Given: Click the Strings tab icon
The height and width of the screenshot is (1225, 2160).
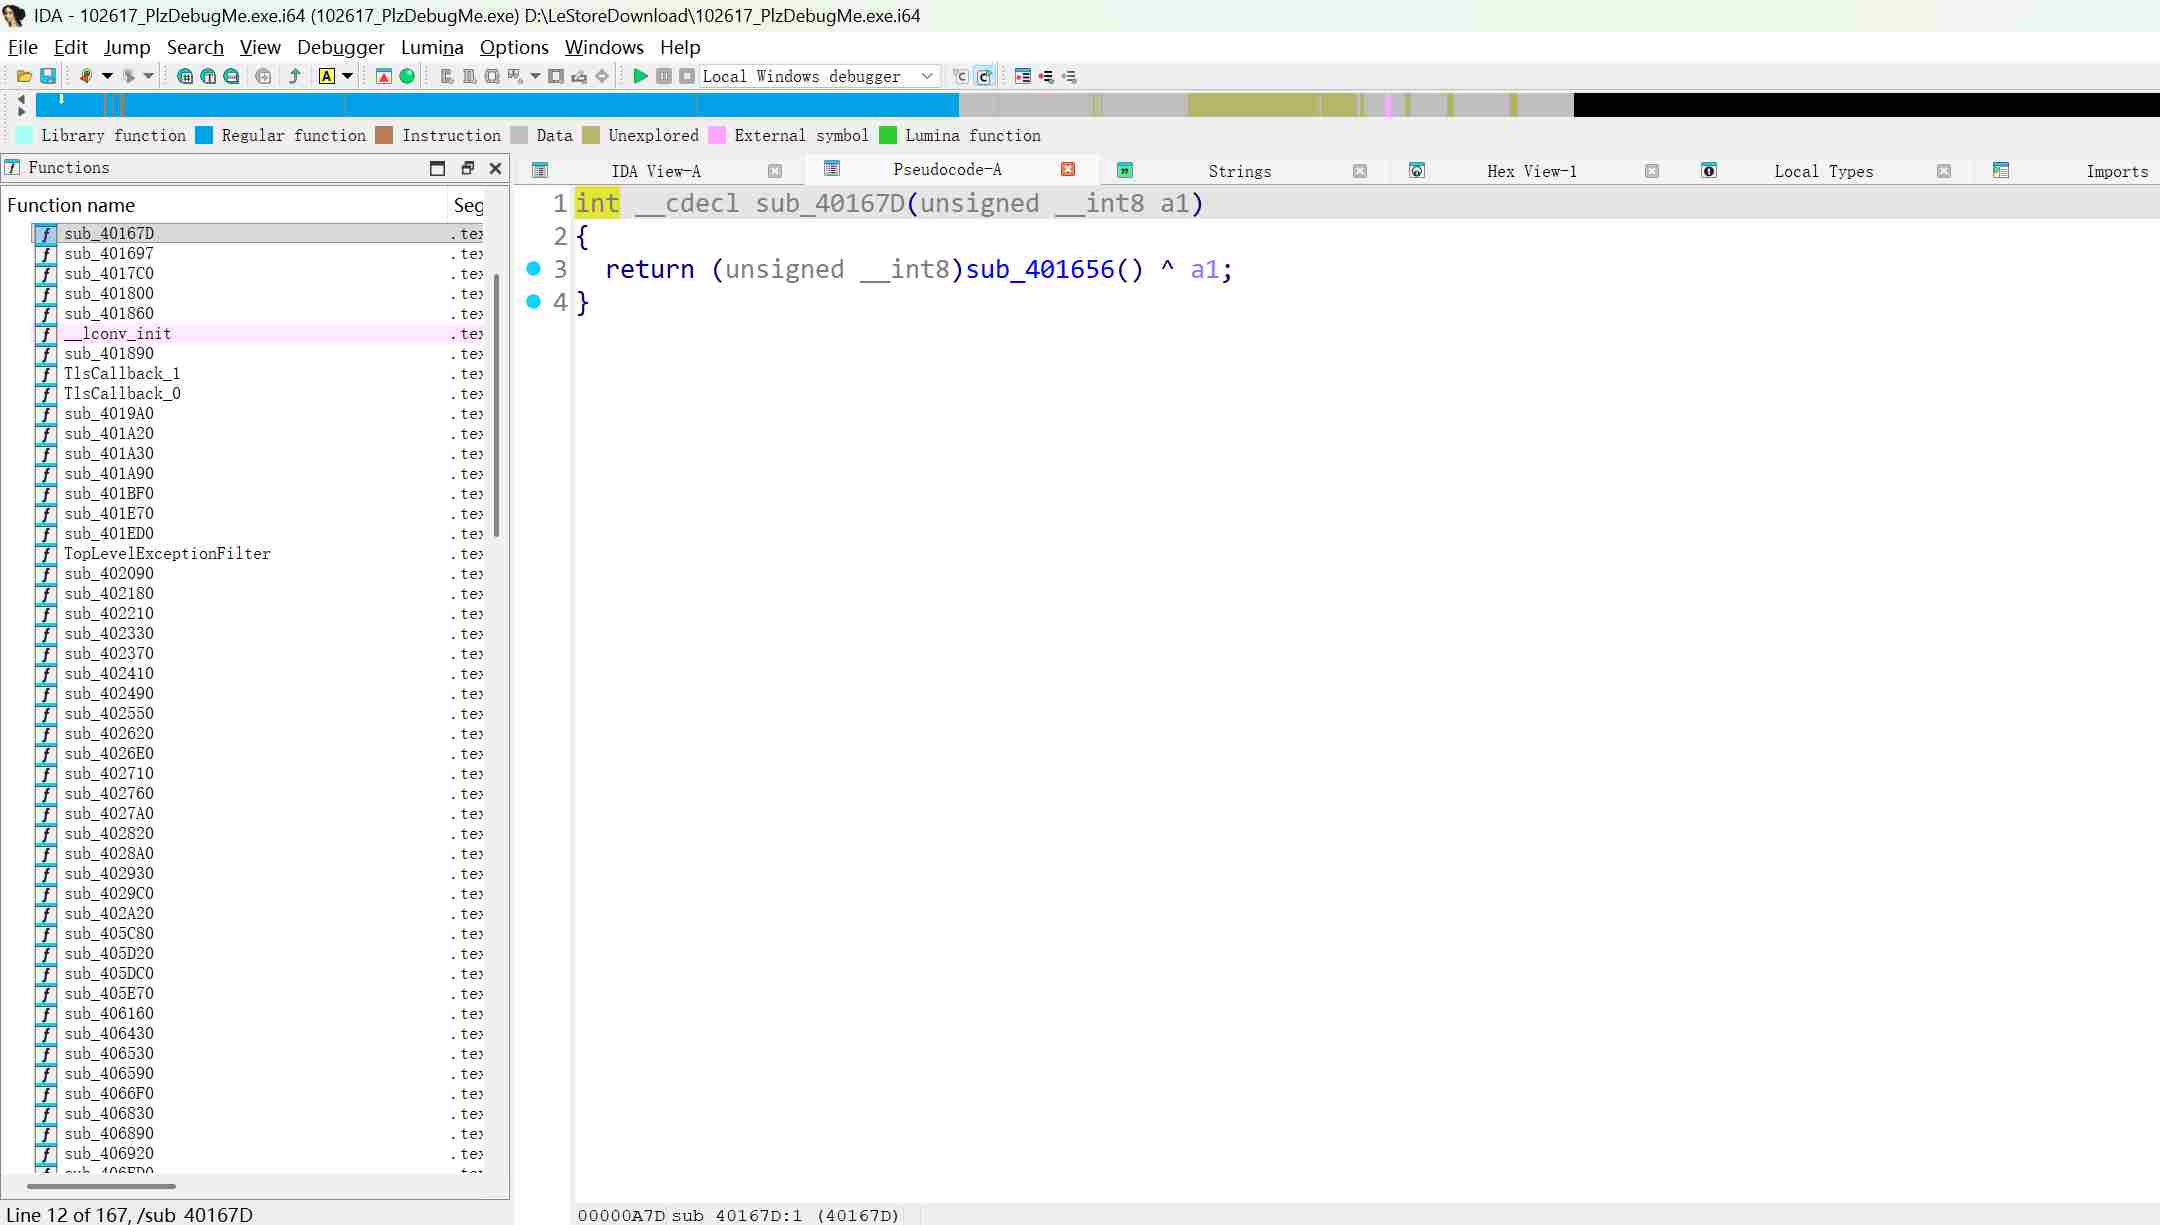Looking at the screenshot, I should (x=1124, y=171).
